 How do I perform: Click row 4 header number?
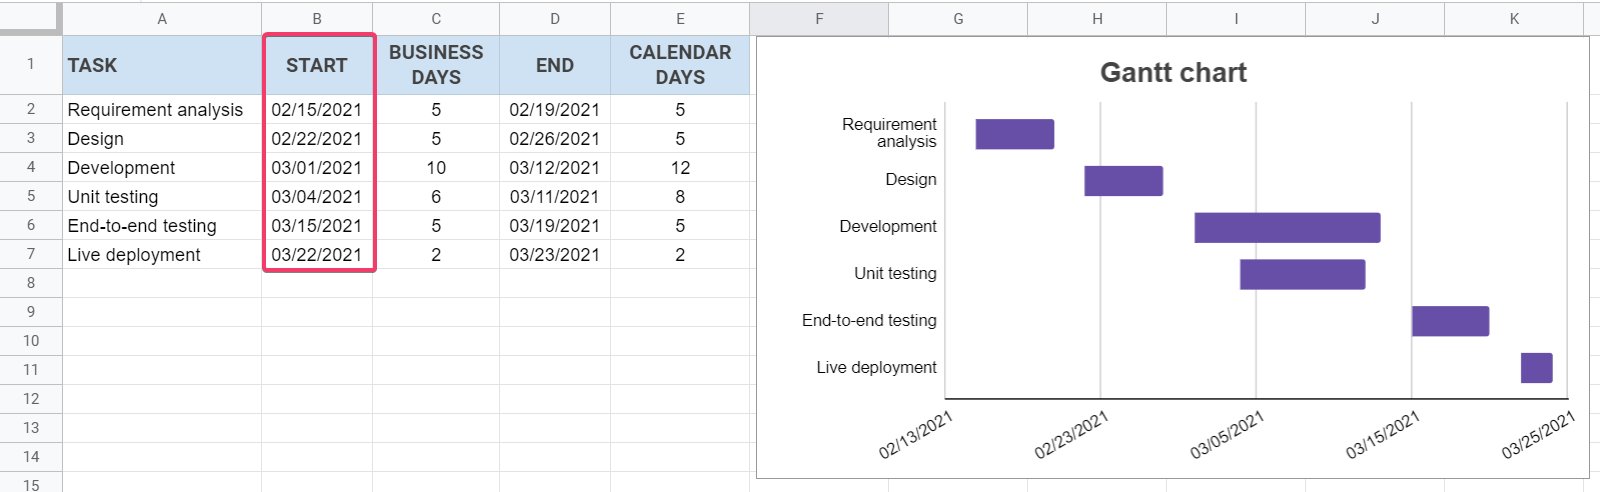point(31,167)
